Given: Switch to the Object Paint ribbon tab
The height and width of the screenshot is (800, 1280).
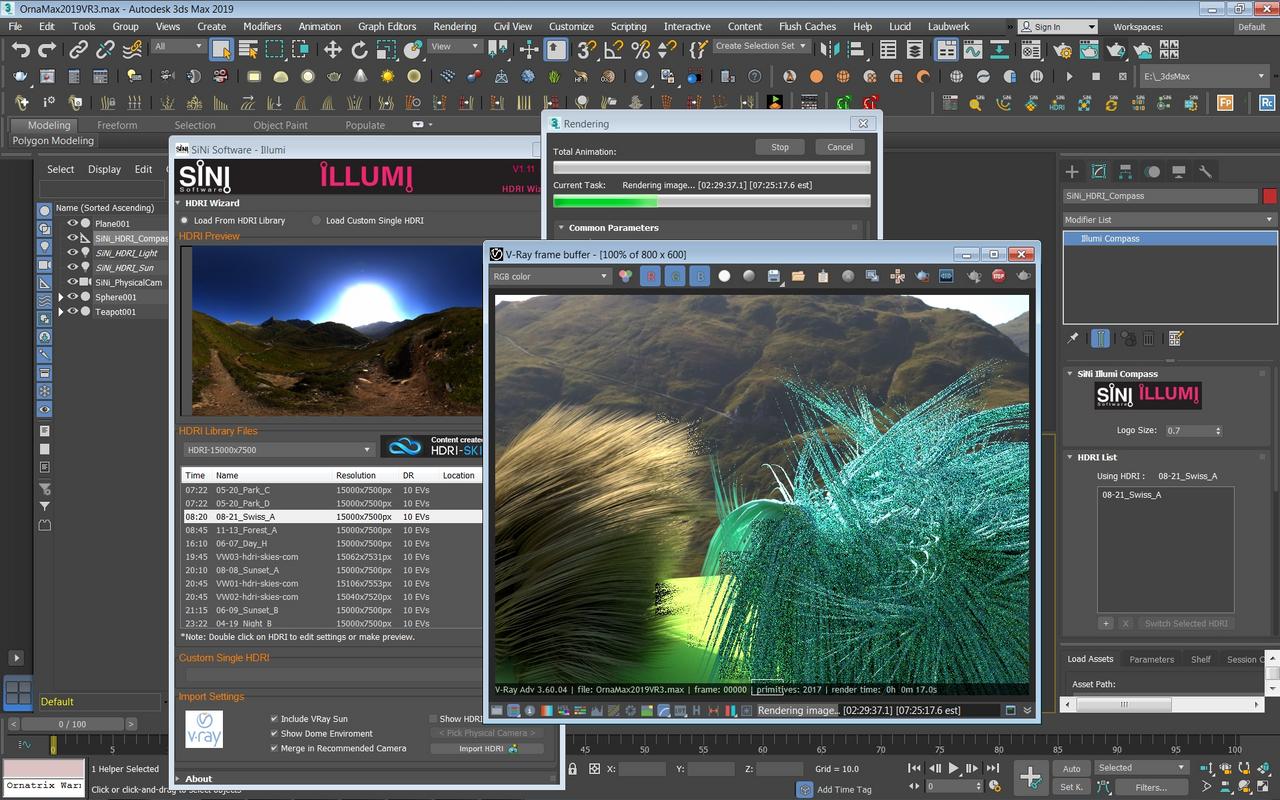Looking at the screenshot, I should coord(281,125).
